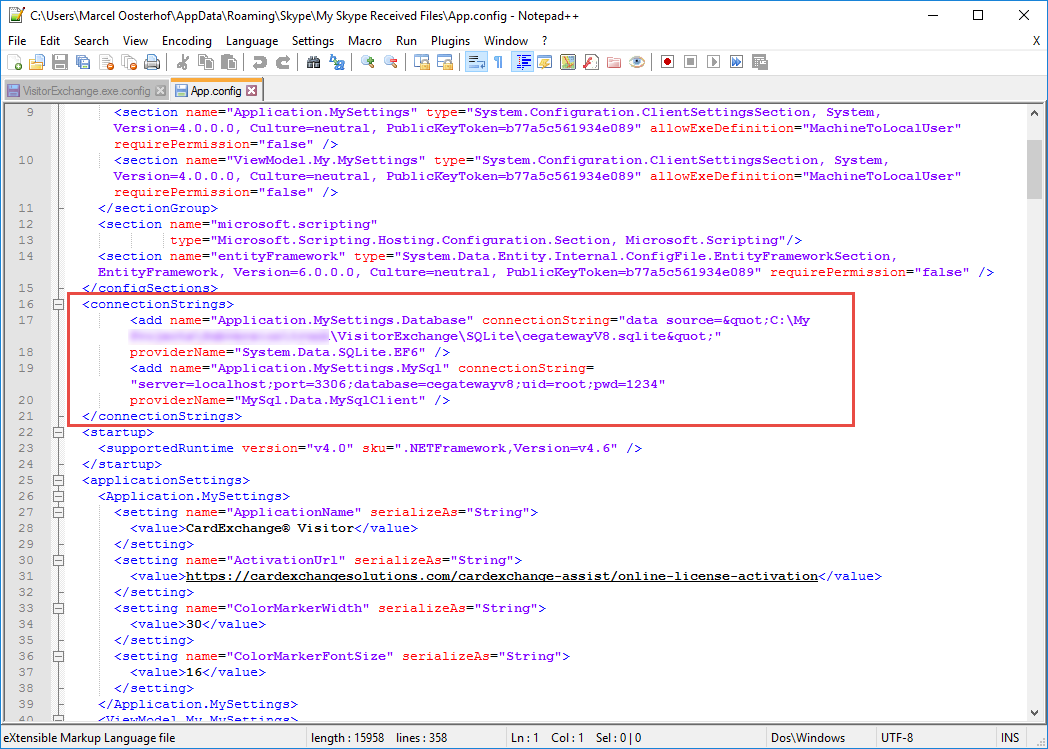Click the vertical scrollbar thumb
Screen dimensions: 1048x749
point(1034,169)
